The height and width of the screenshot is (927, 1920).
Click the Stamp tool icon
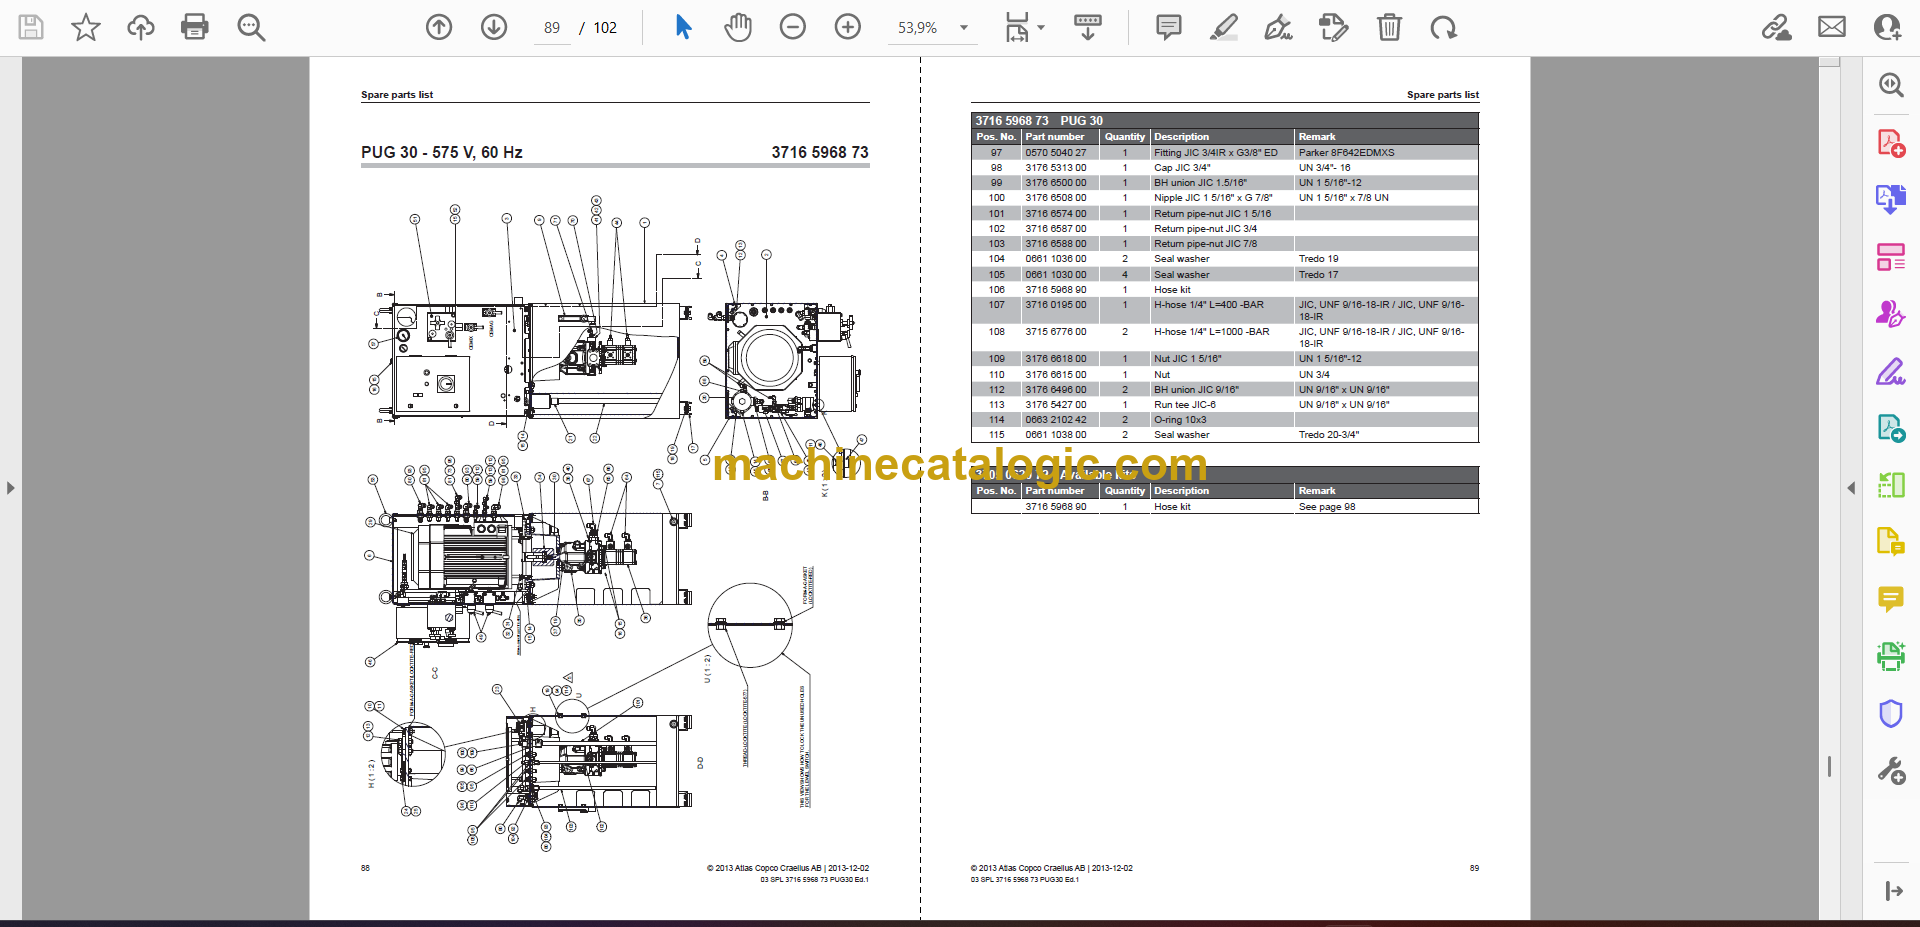pyautogui.click(x=1334, y=27)
